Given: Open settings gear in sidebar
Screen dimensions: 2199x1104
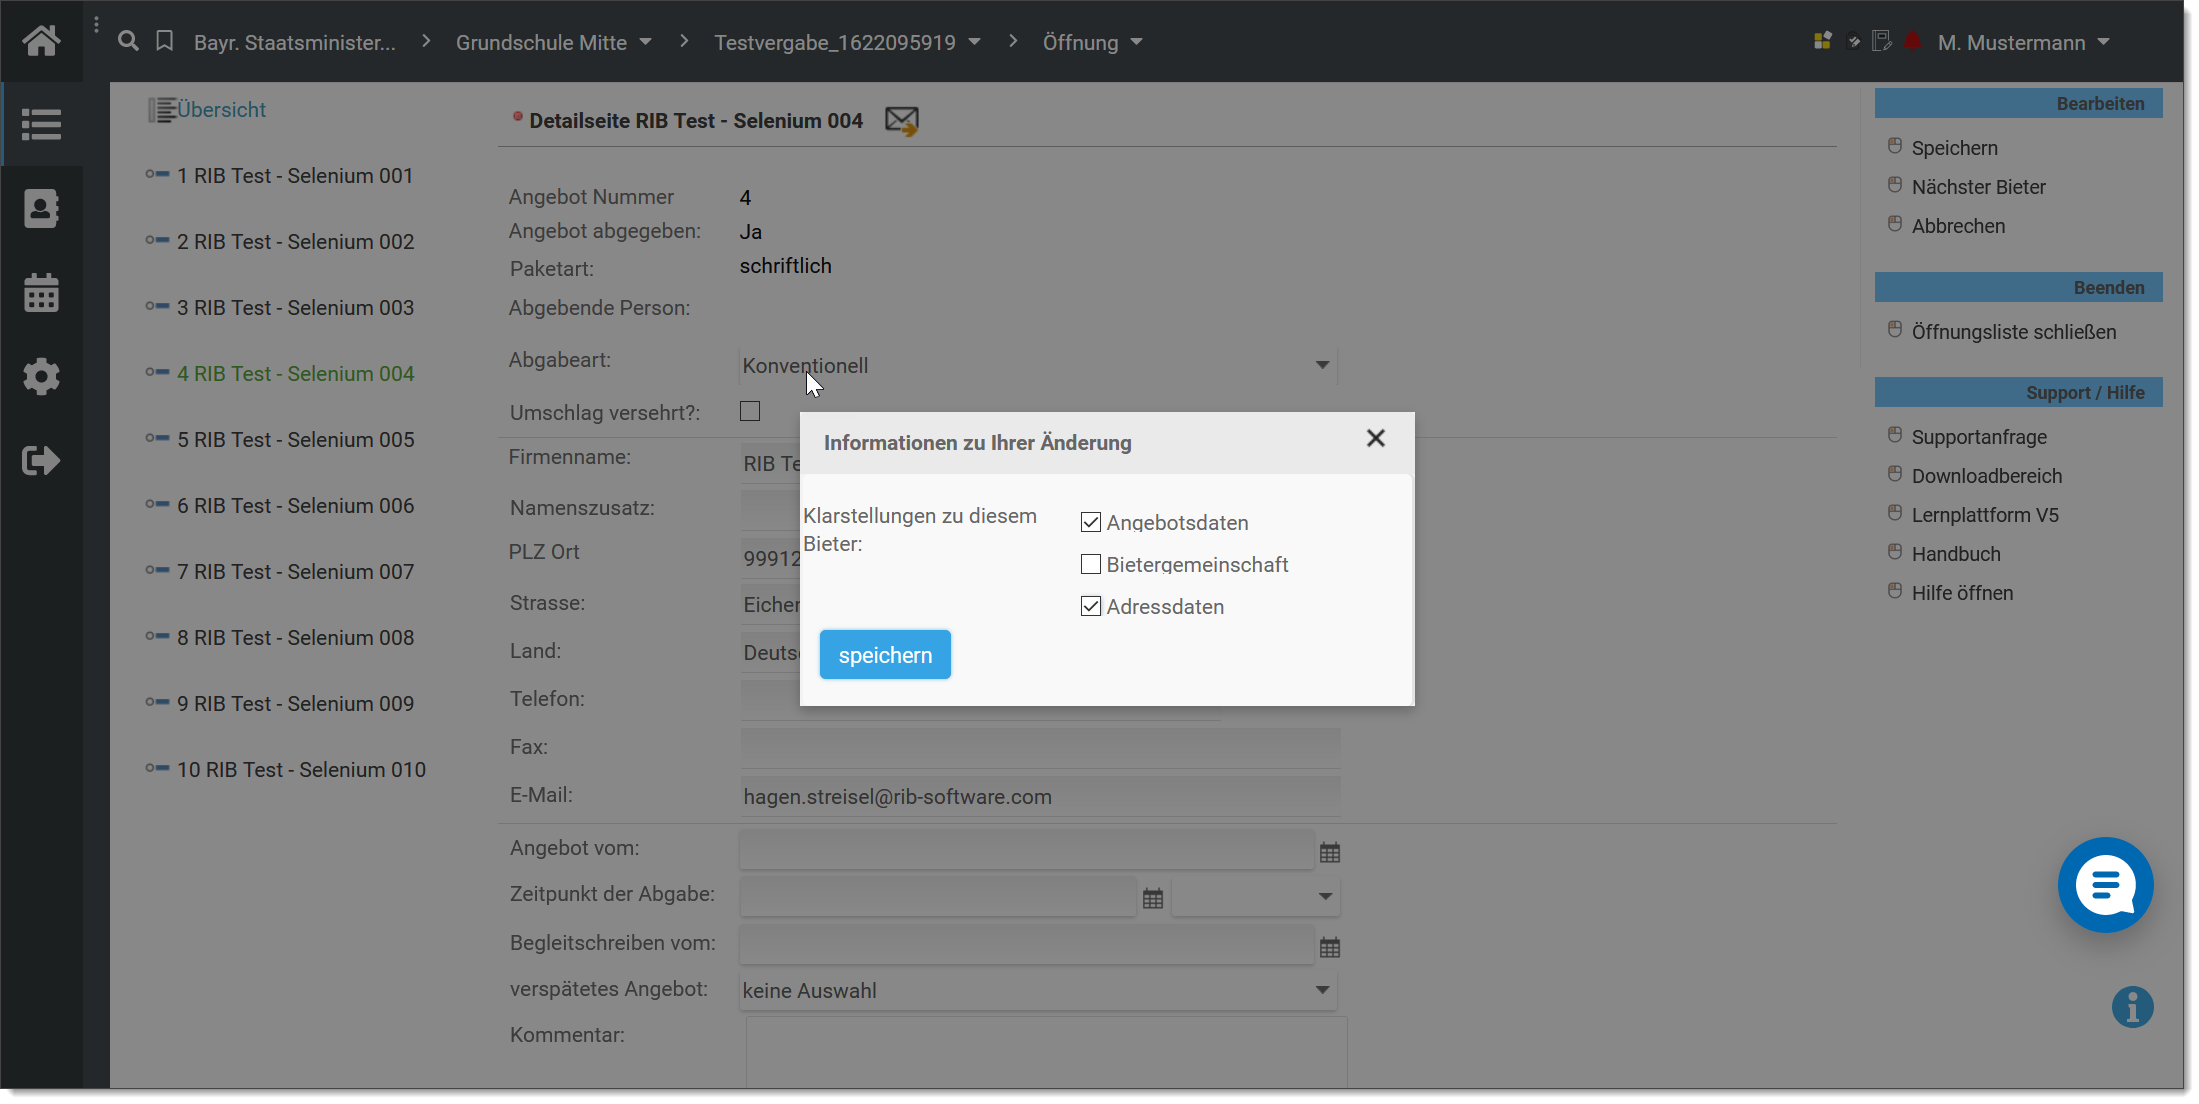Looking at the screenshot, I should [41, 377].
